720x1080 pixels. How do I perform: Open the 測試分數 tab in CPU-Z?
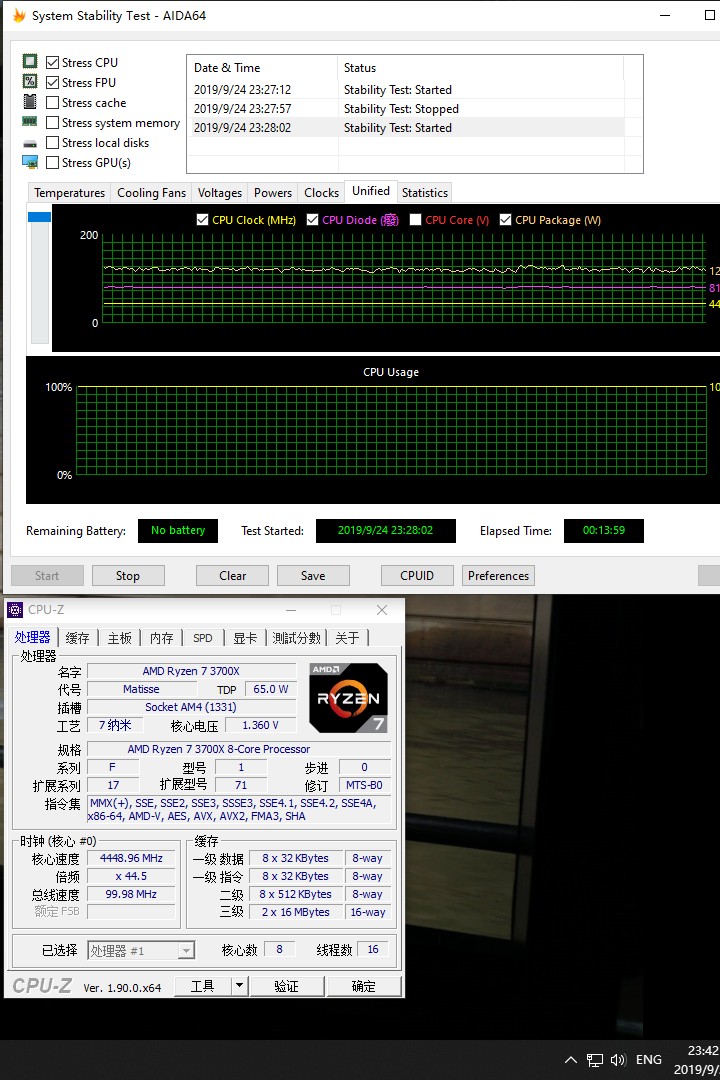[296, 638]
